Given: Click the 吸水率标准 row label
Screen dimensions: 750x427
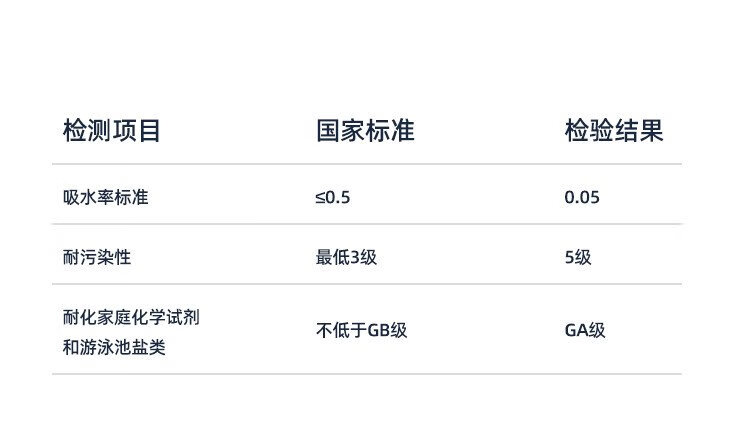Looking at the screenshot, I should tap(105, 197).
